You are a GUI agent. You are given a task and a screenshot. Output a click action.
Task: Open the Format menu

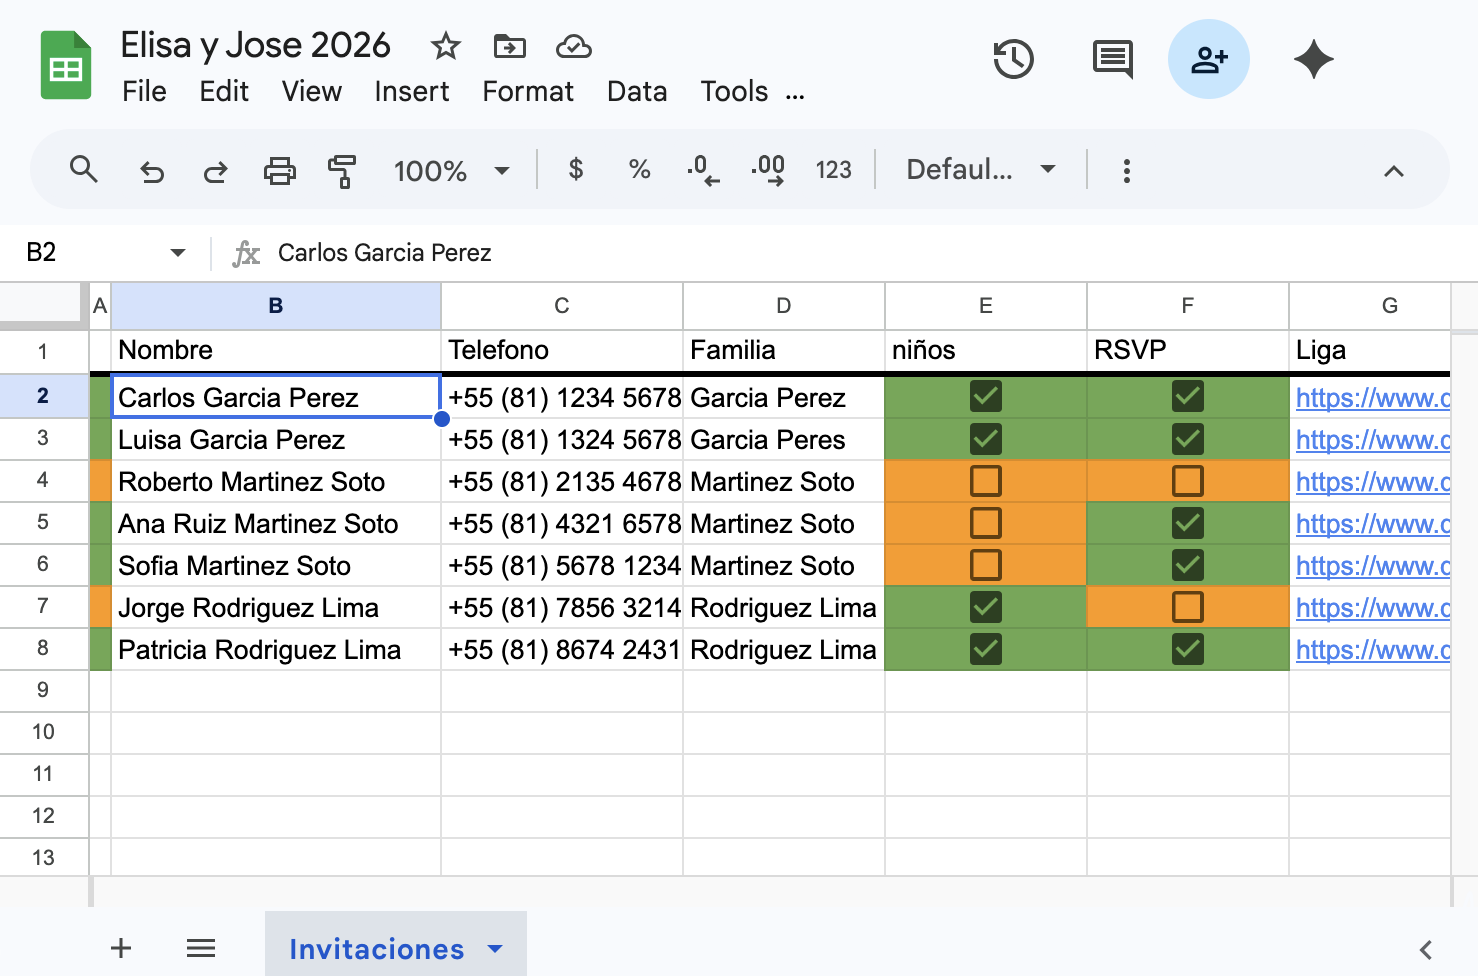pos(528,91)
